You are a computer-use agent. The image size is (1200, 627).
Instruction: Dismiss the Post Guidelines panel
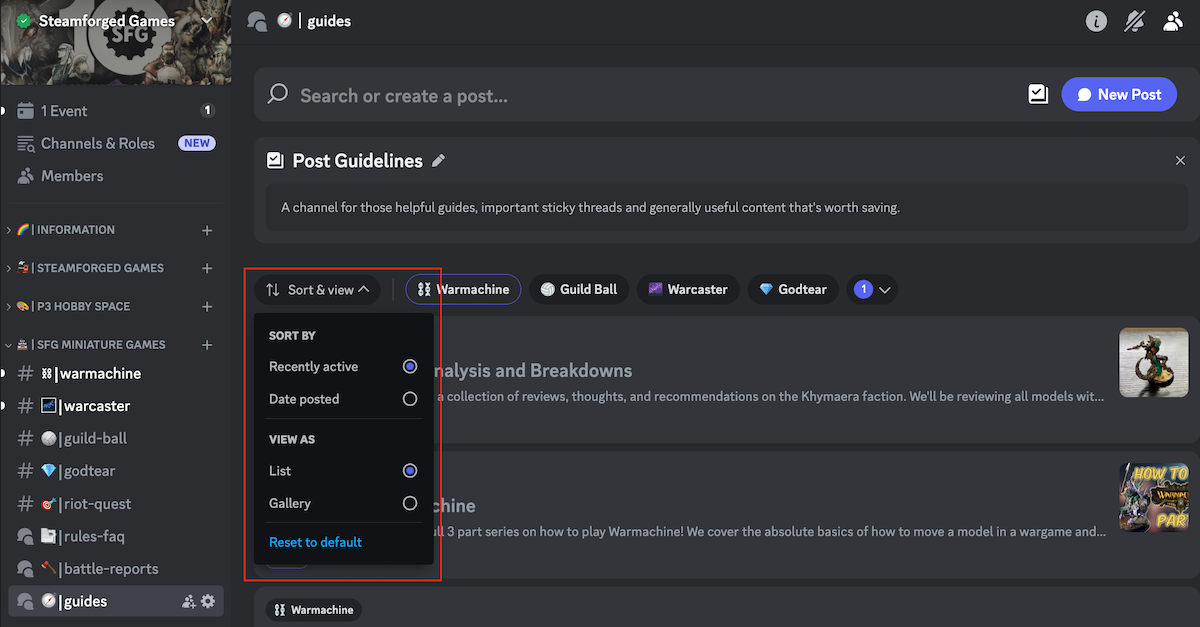[x=1181, y=160]
